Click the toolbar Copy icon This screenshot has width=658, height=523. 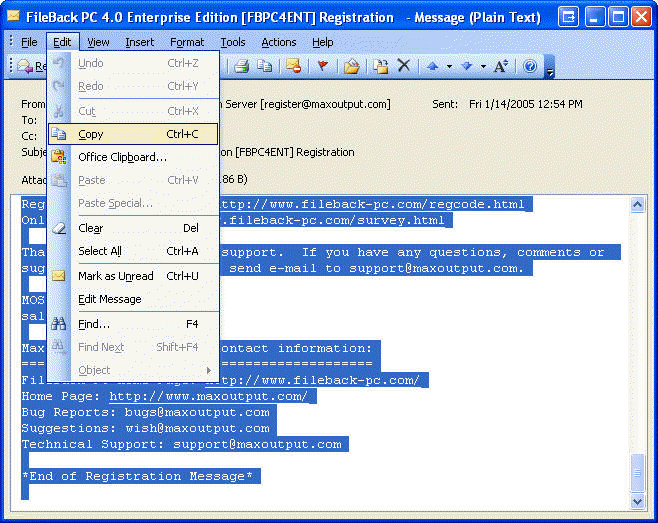264,66
